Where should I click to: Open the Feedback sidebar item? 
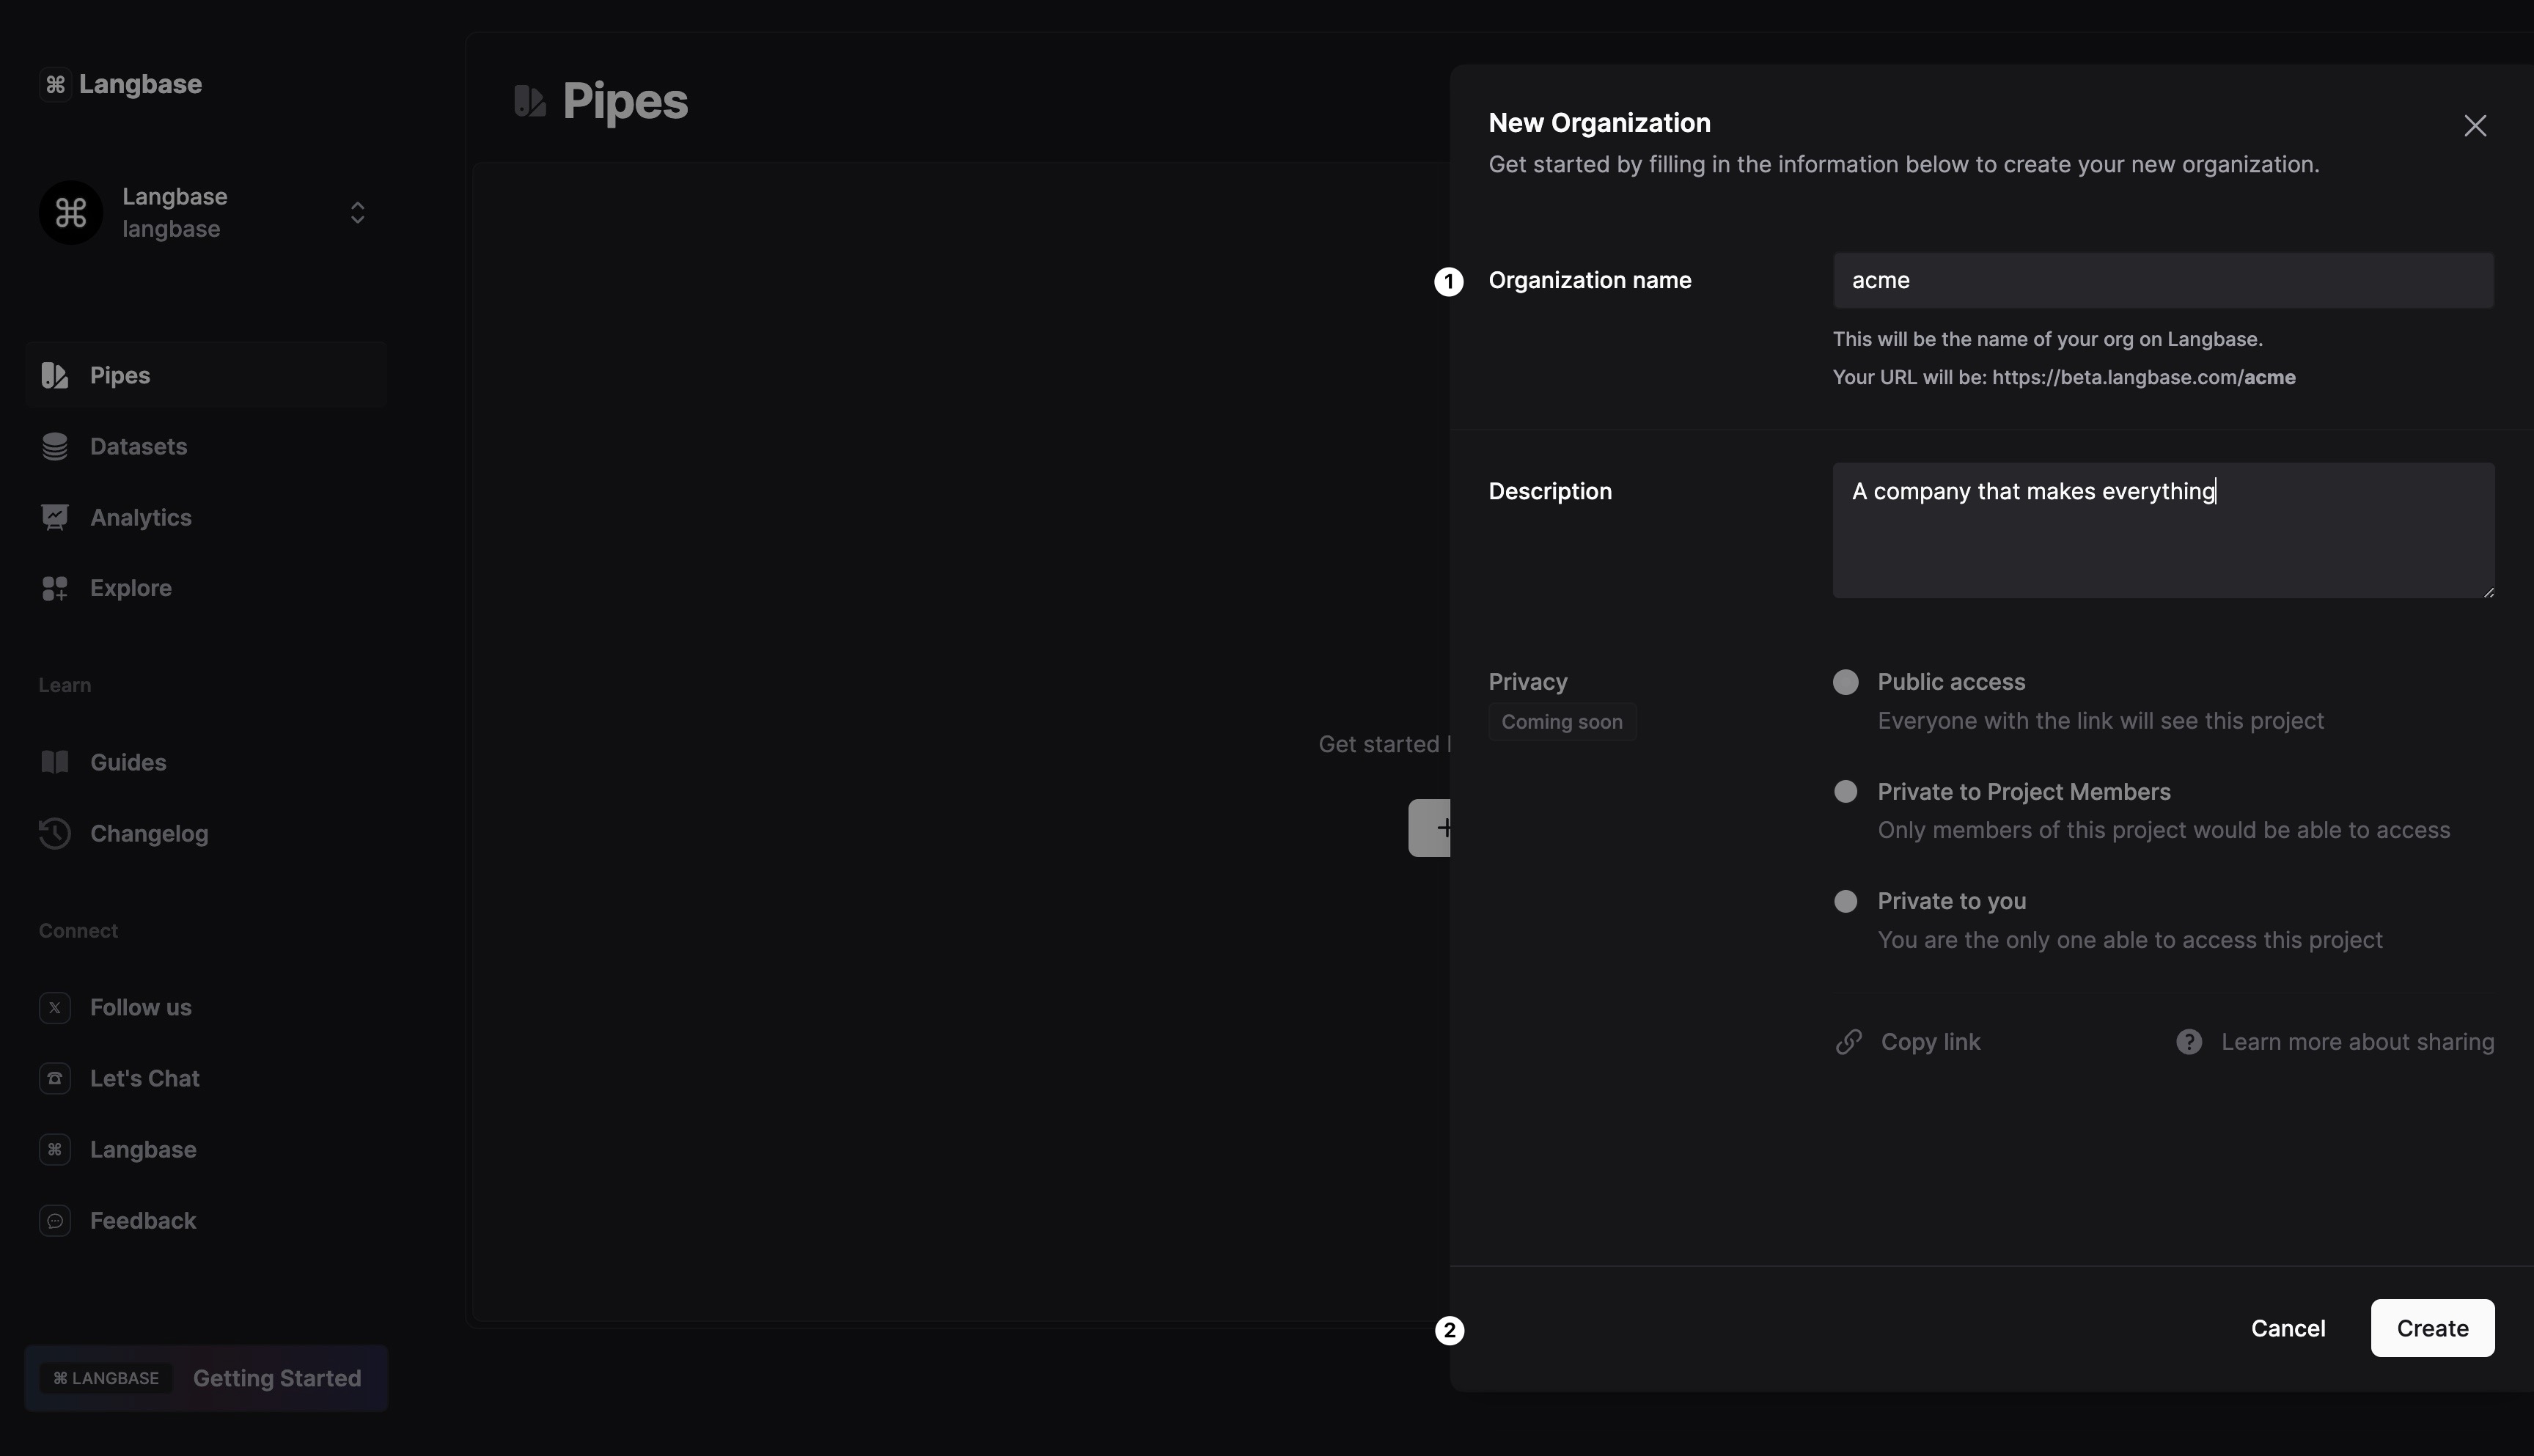pyautogui.click(x=142, y=1221)
